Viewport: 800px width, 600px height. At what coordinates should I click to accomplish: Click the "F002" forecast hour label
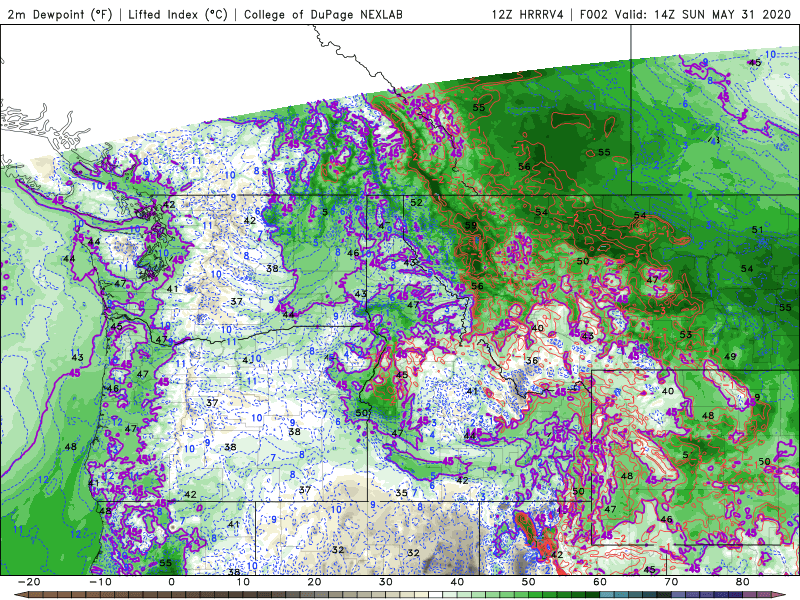tap(593, 14)
